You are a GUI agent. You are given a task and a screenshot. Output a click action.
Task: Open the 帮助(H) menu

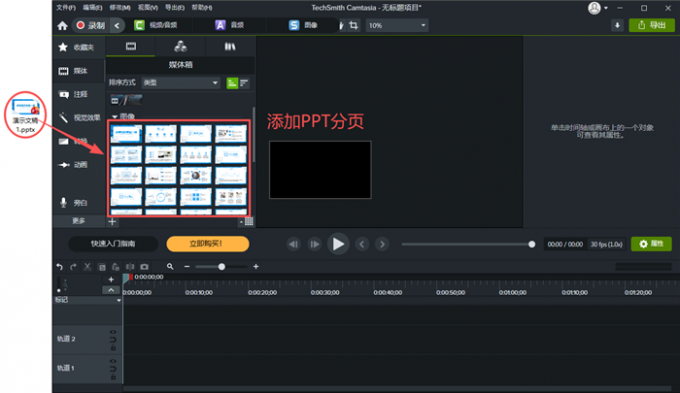(x=202, y=7)
